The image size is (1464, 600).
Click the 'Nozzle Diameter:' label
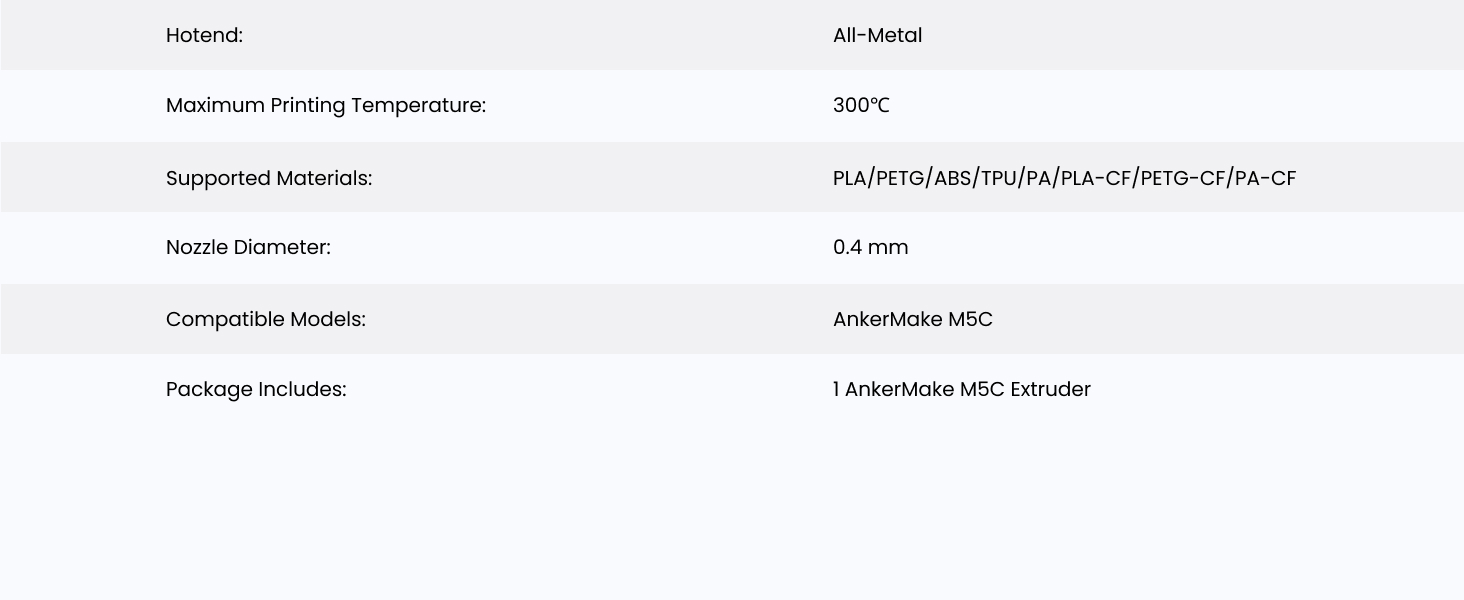pyautogui.click(x=247, y=248)
